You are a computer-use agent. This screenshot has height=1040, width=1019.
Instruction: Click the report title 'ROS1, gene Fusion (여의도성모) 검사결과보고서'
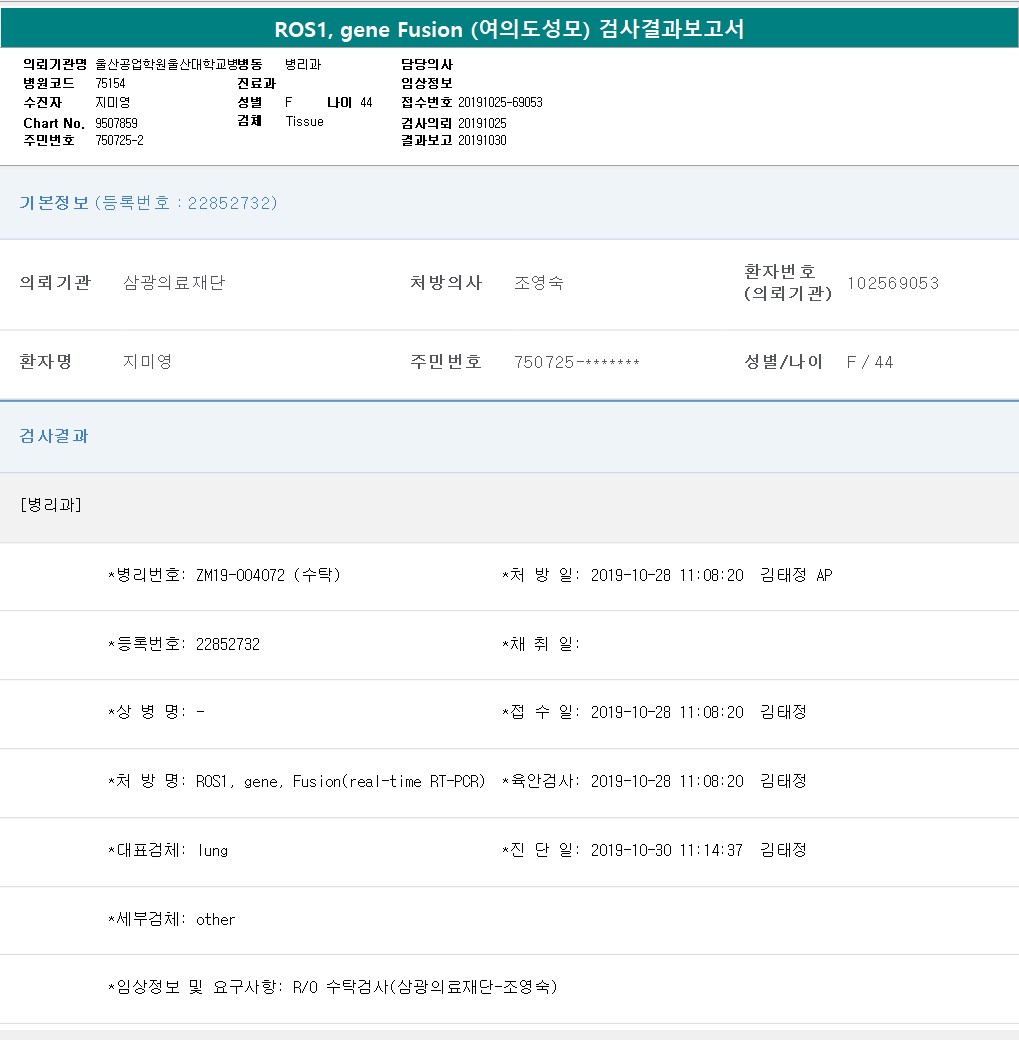[509, 29]
